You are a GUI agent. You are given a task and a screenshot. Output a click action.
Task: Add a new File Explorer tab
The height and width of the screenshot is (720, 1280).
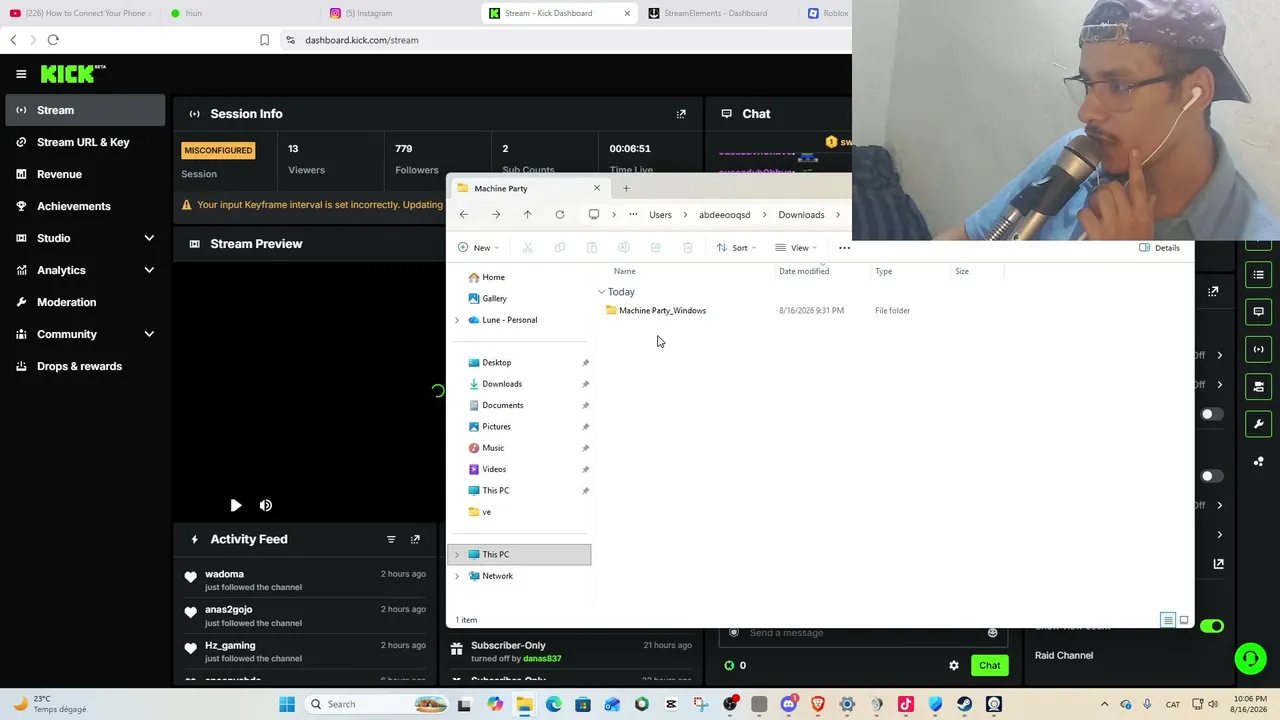point(626,188)
